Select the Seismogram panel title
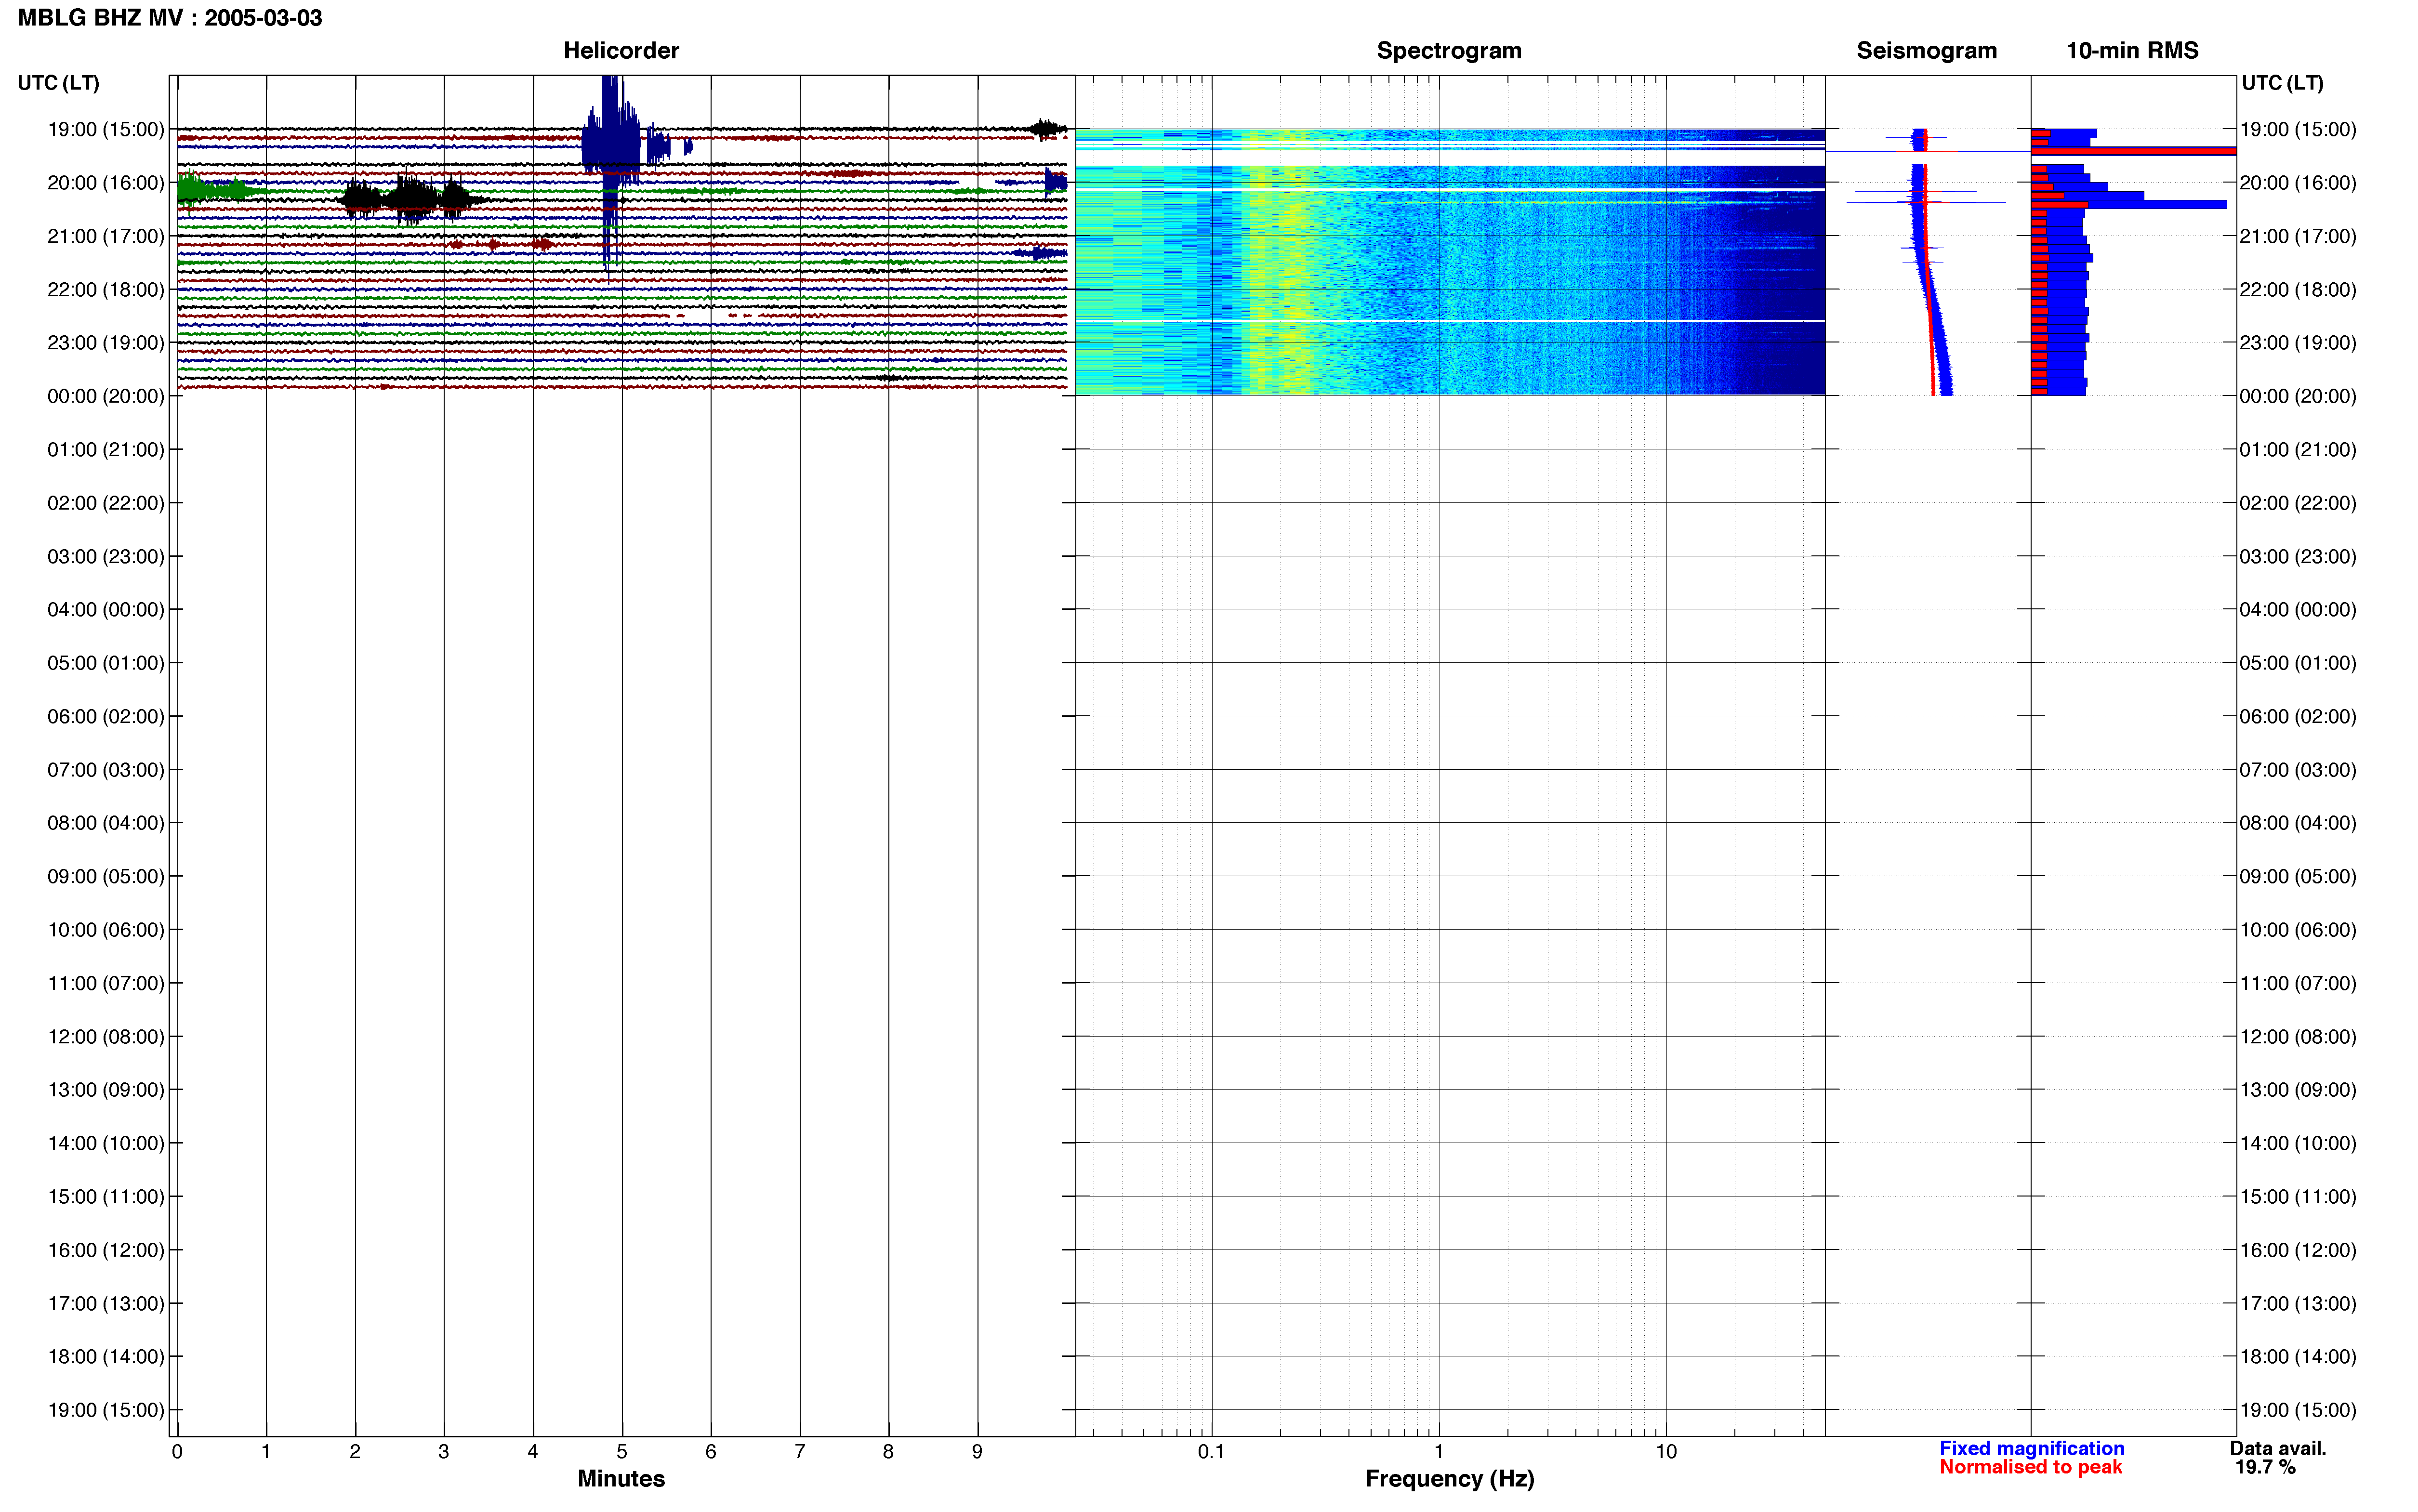This screenshot has width=2418, height=1512. point(1926,50)
